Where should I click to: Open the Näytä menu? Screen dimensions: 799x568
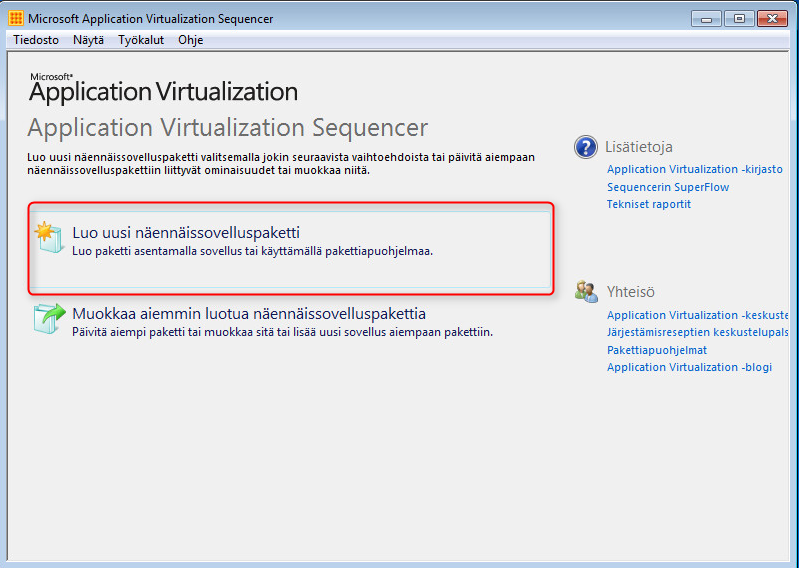[x=88, y=40]
